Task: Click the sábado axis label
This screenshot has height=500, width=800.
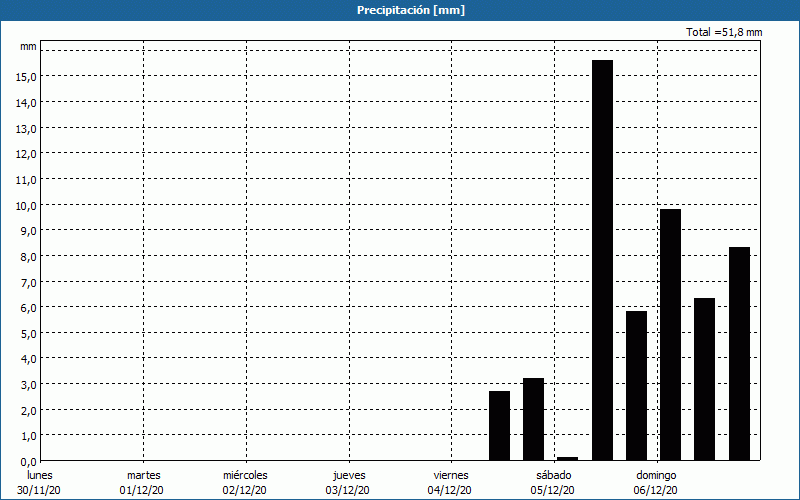Action: point(554,475)
